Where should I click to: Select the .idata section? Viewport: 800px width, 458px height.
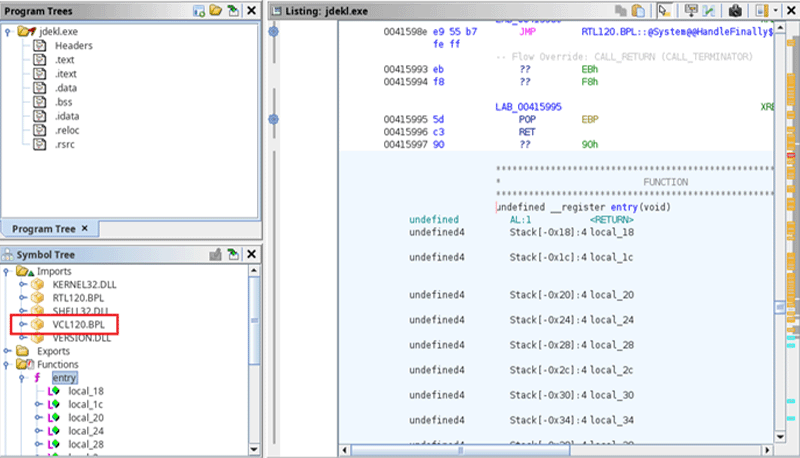coord(67,116)
